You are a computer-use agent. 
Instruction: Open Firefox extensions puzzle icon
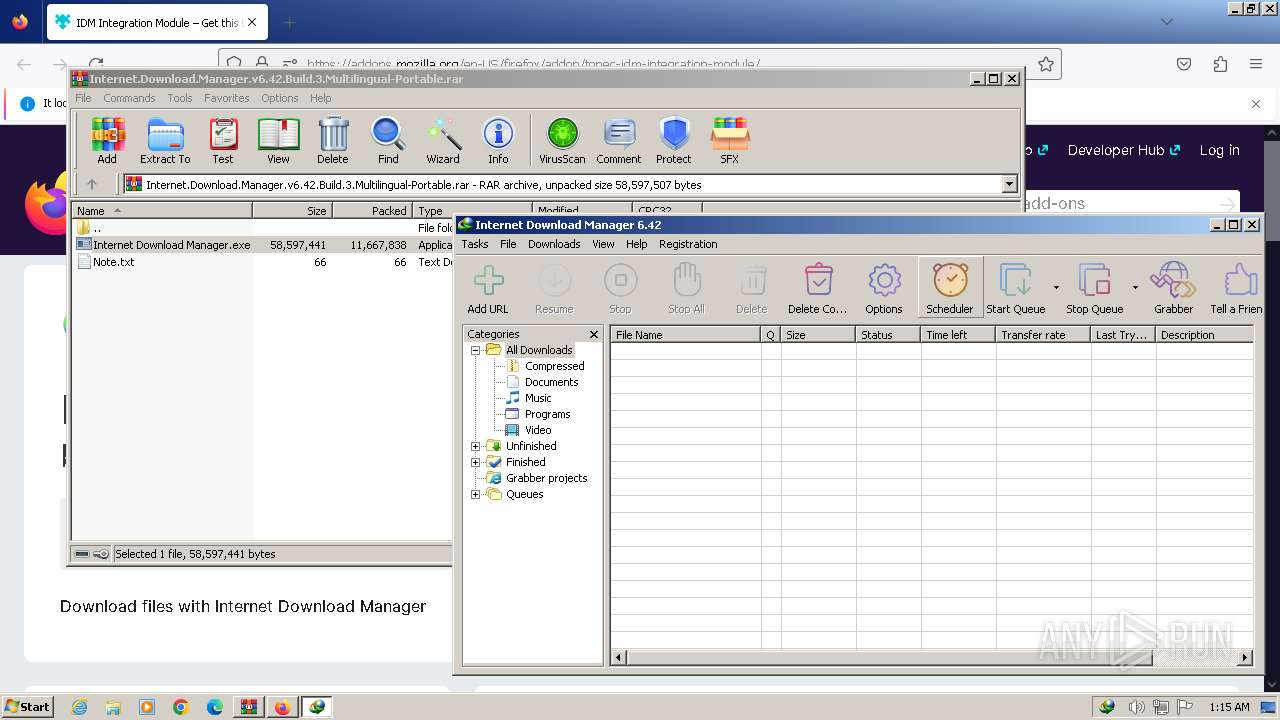pos(1220,64)
